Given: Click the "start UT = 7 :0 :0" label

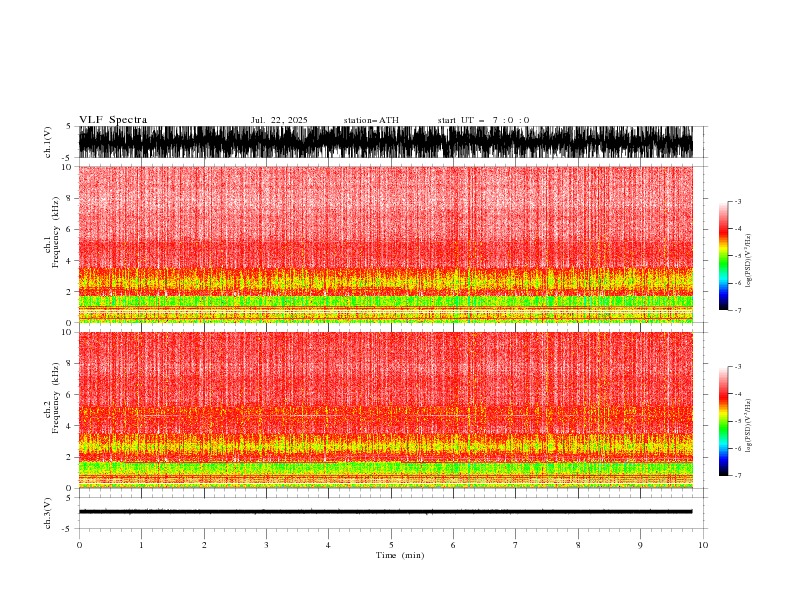Looking at the screenshot, I should pos(483,120).
